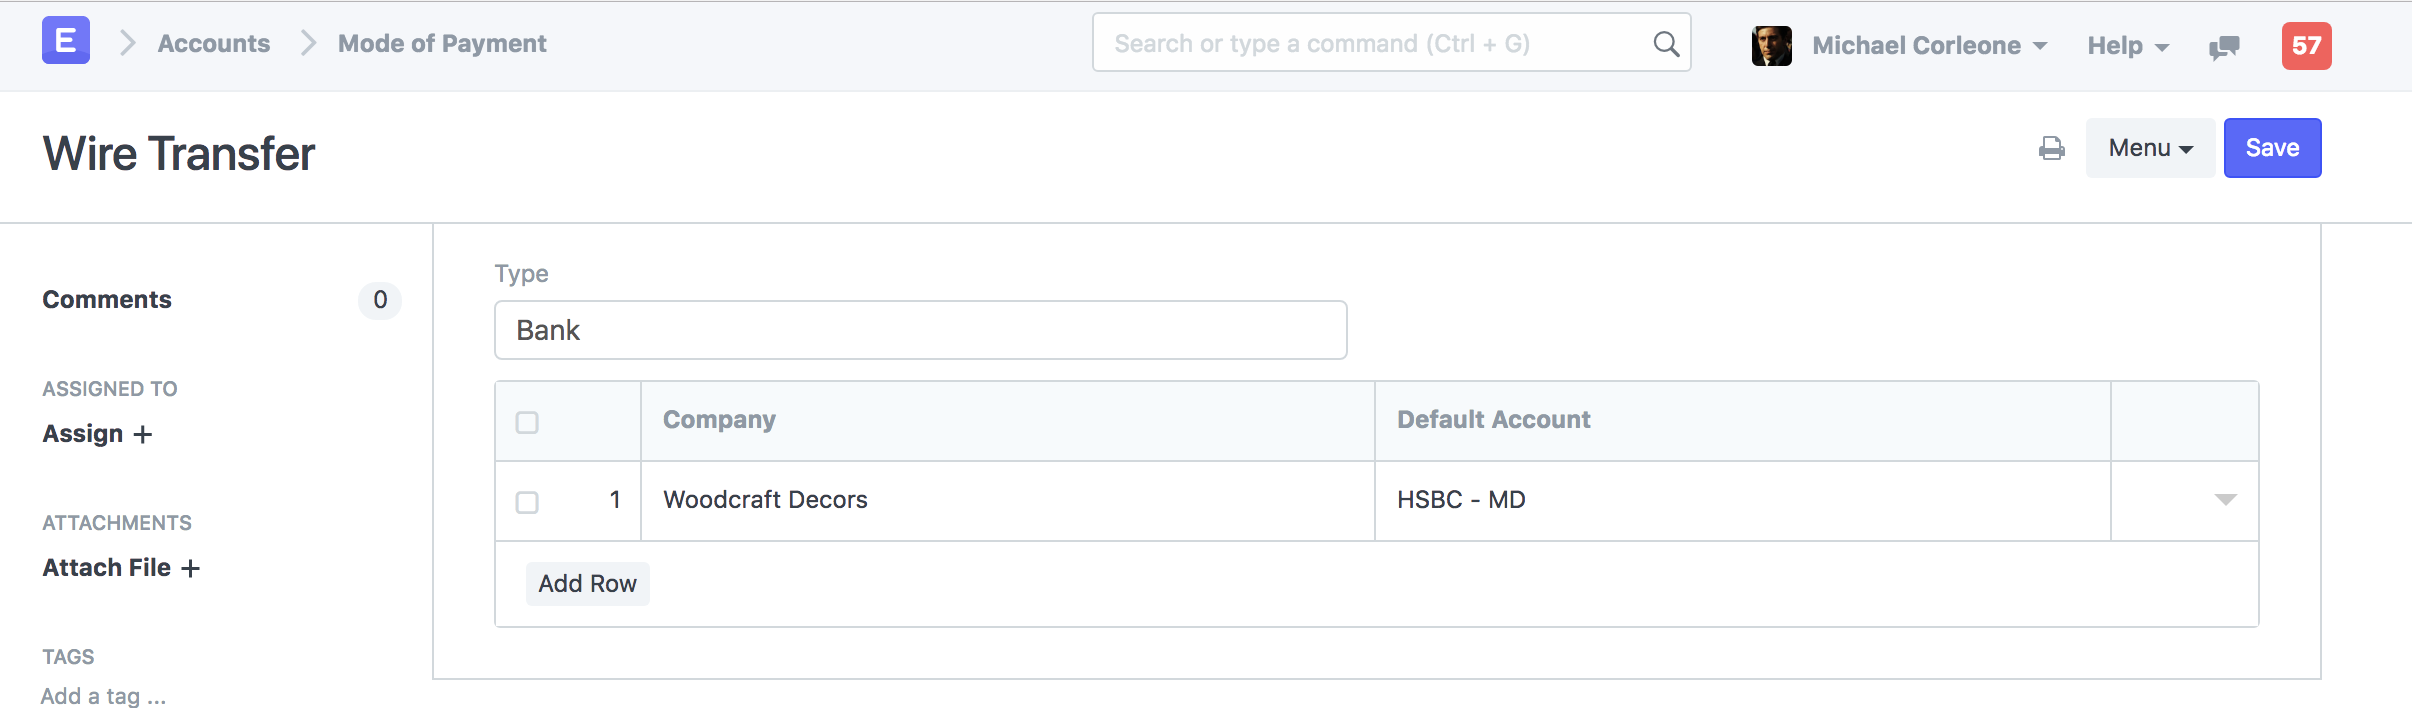Click the search magnifier icon
The image size is (2412, 708).
[1666, 44]
